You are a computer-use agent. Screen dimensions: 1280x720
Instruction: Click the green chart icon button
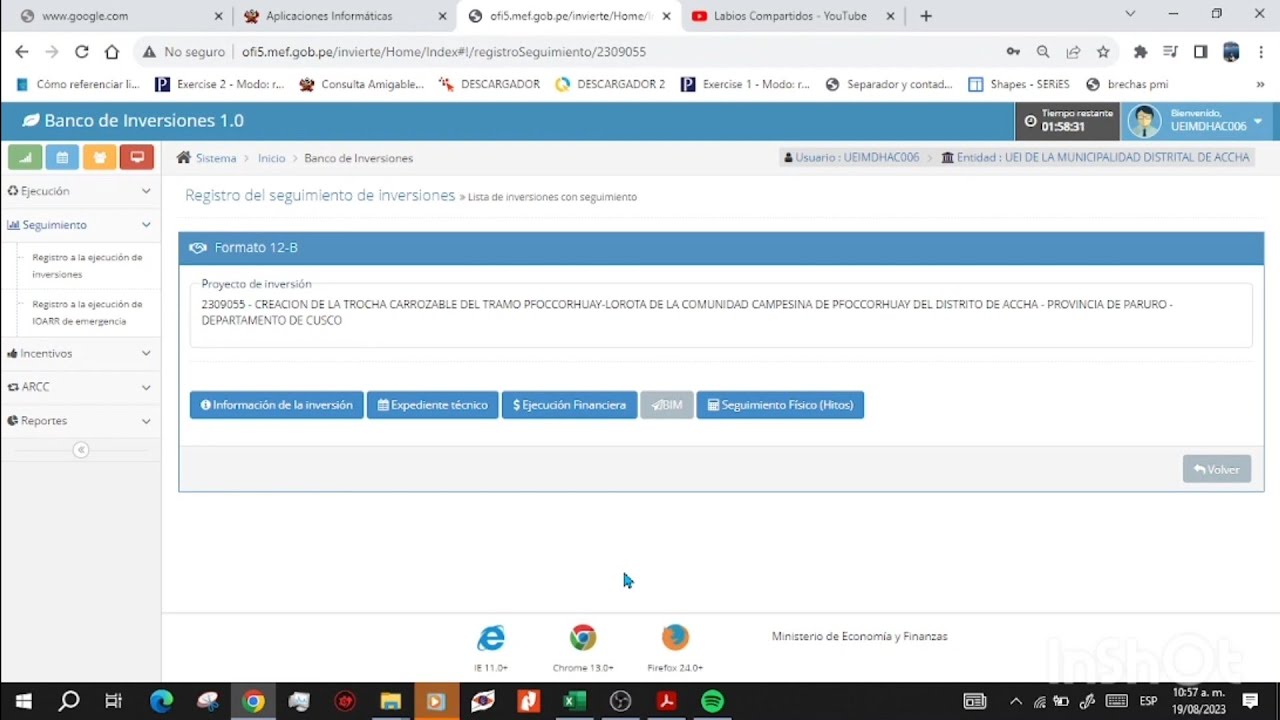click(25, 157)
